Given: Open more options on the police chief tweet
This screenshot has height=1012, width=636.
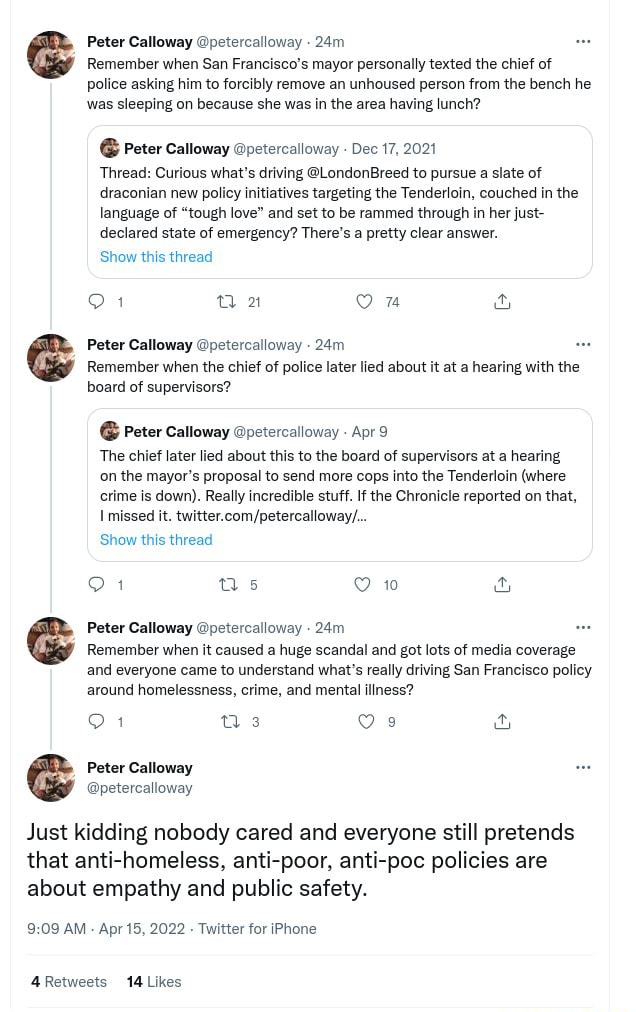Looking at the screenshot, I should click(583, 344).
